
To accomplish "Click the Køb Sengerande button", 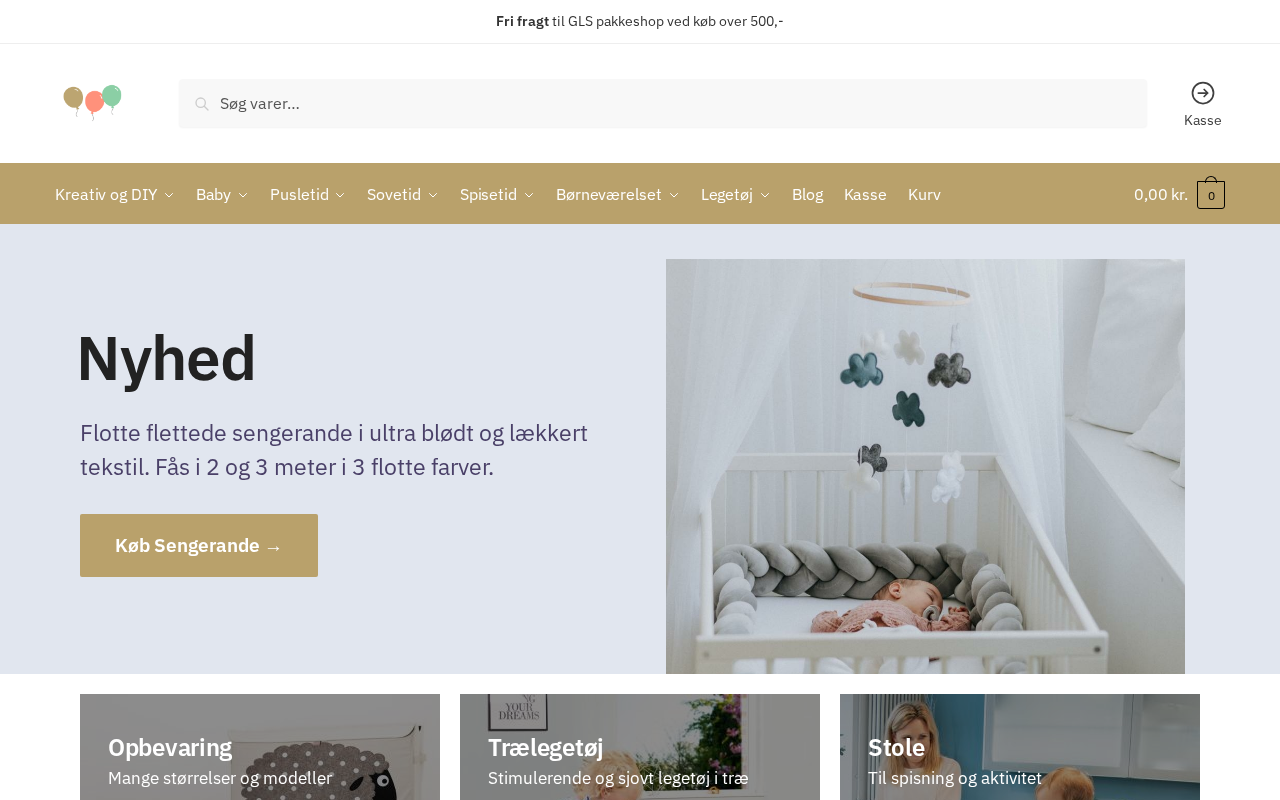I will point(199,545).
